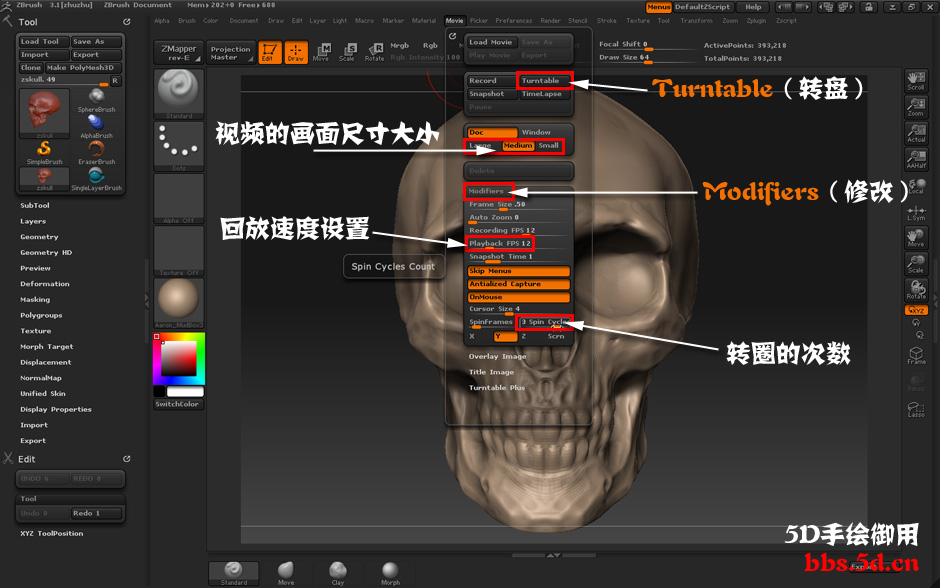Toggle the XYZ rotation button
The image size is (940, 588).
pos(916,310)
